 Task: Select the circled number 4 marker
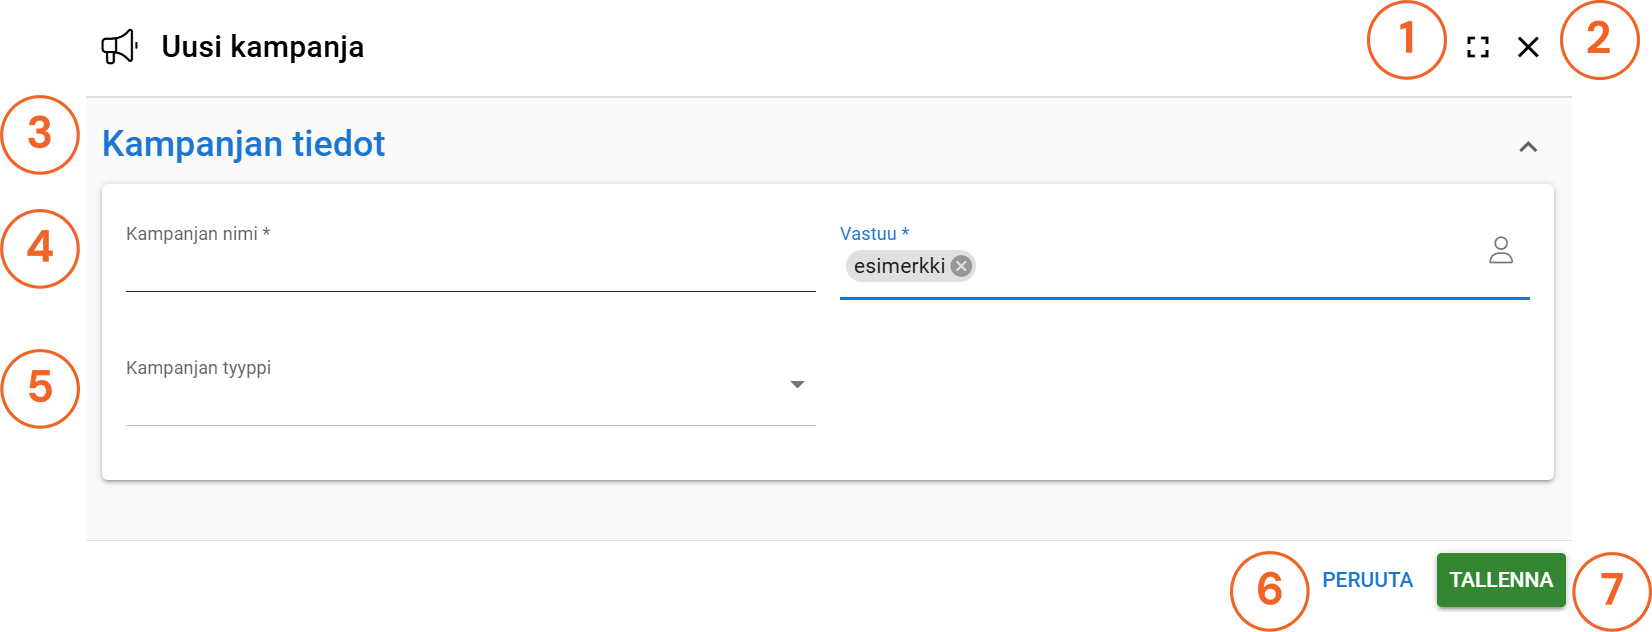(x=40, y=247)
